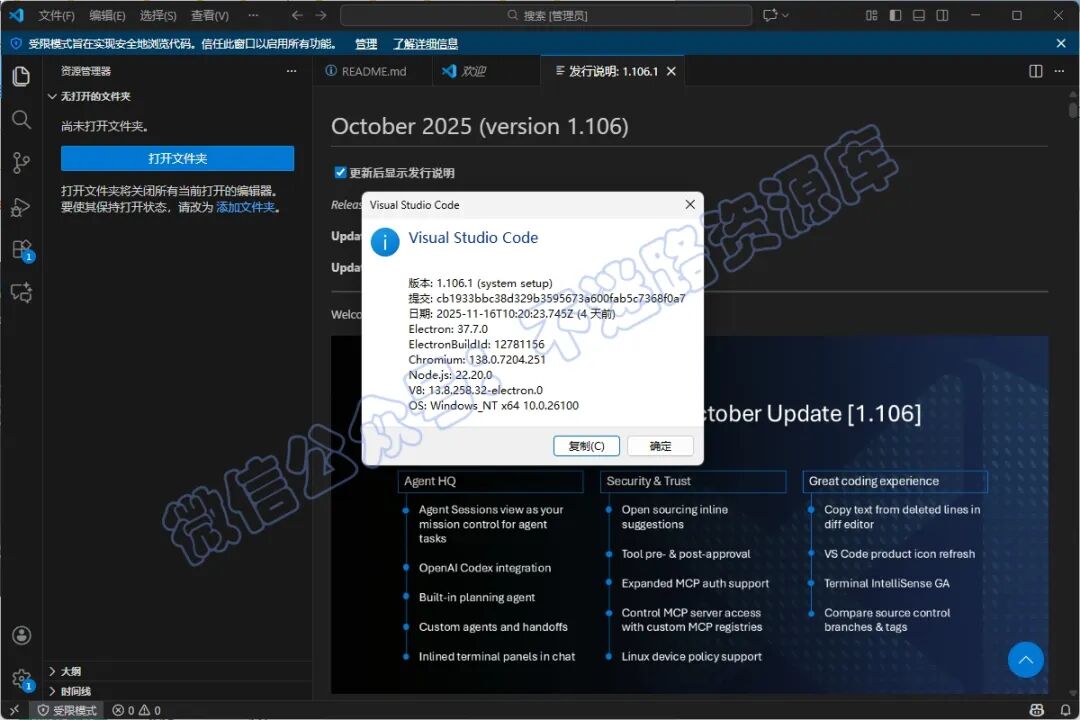Screen dimensions: 1080x720
Task: Click Restricted Mode status bar item
Action: pos(67,710)
